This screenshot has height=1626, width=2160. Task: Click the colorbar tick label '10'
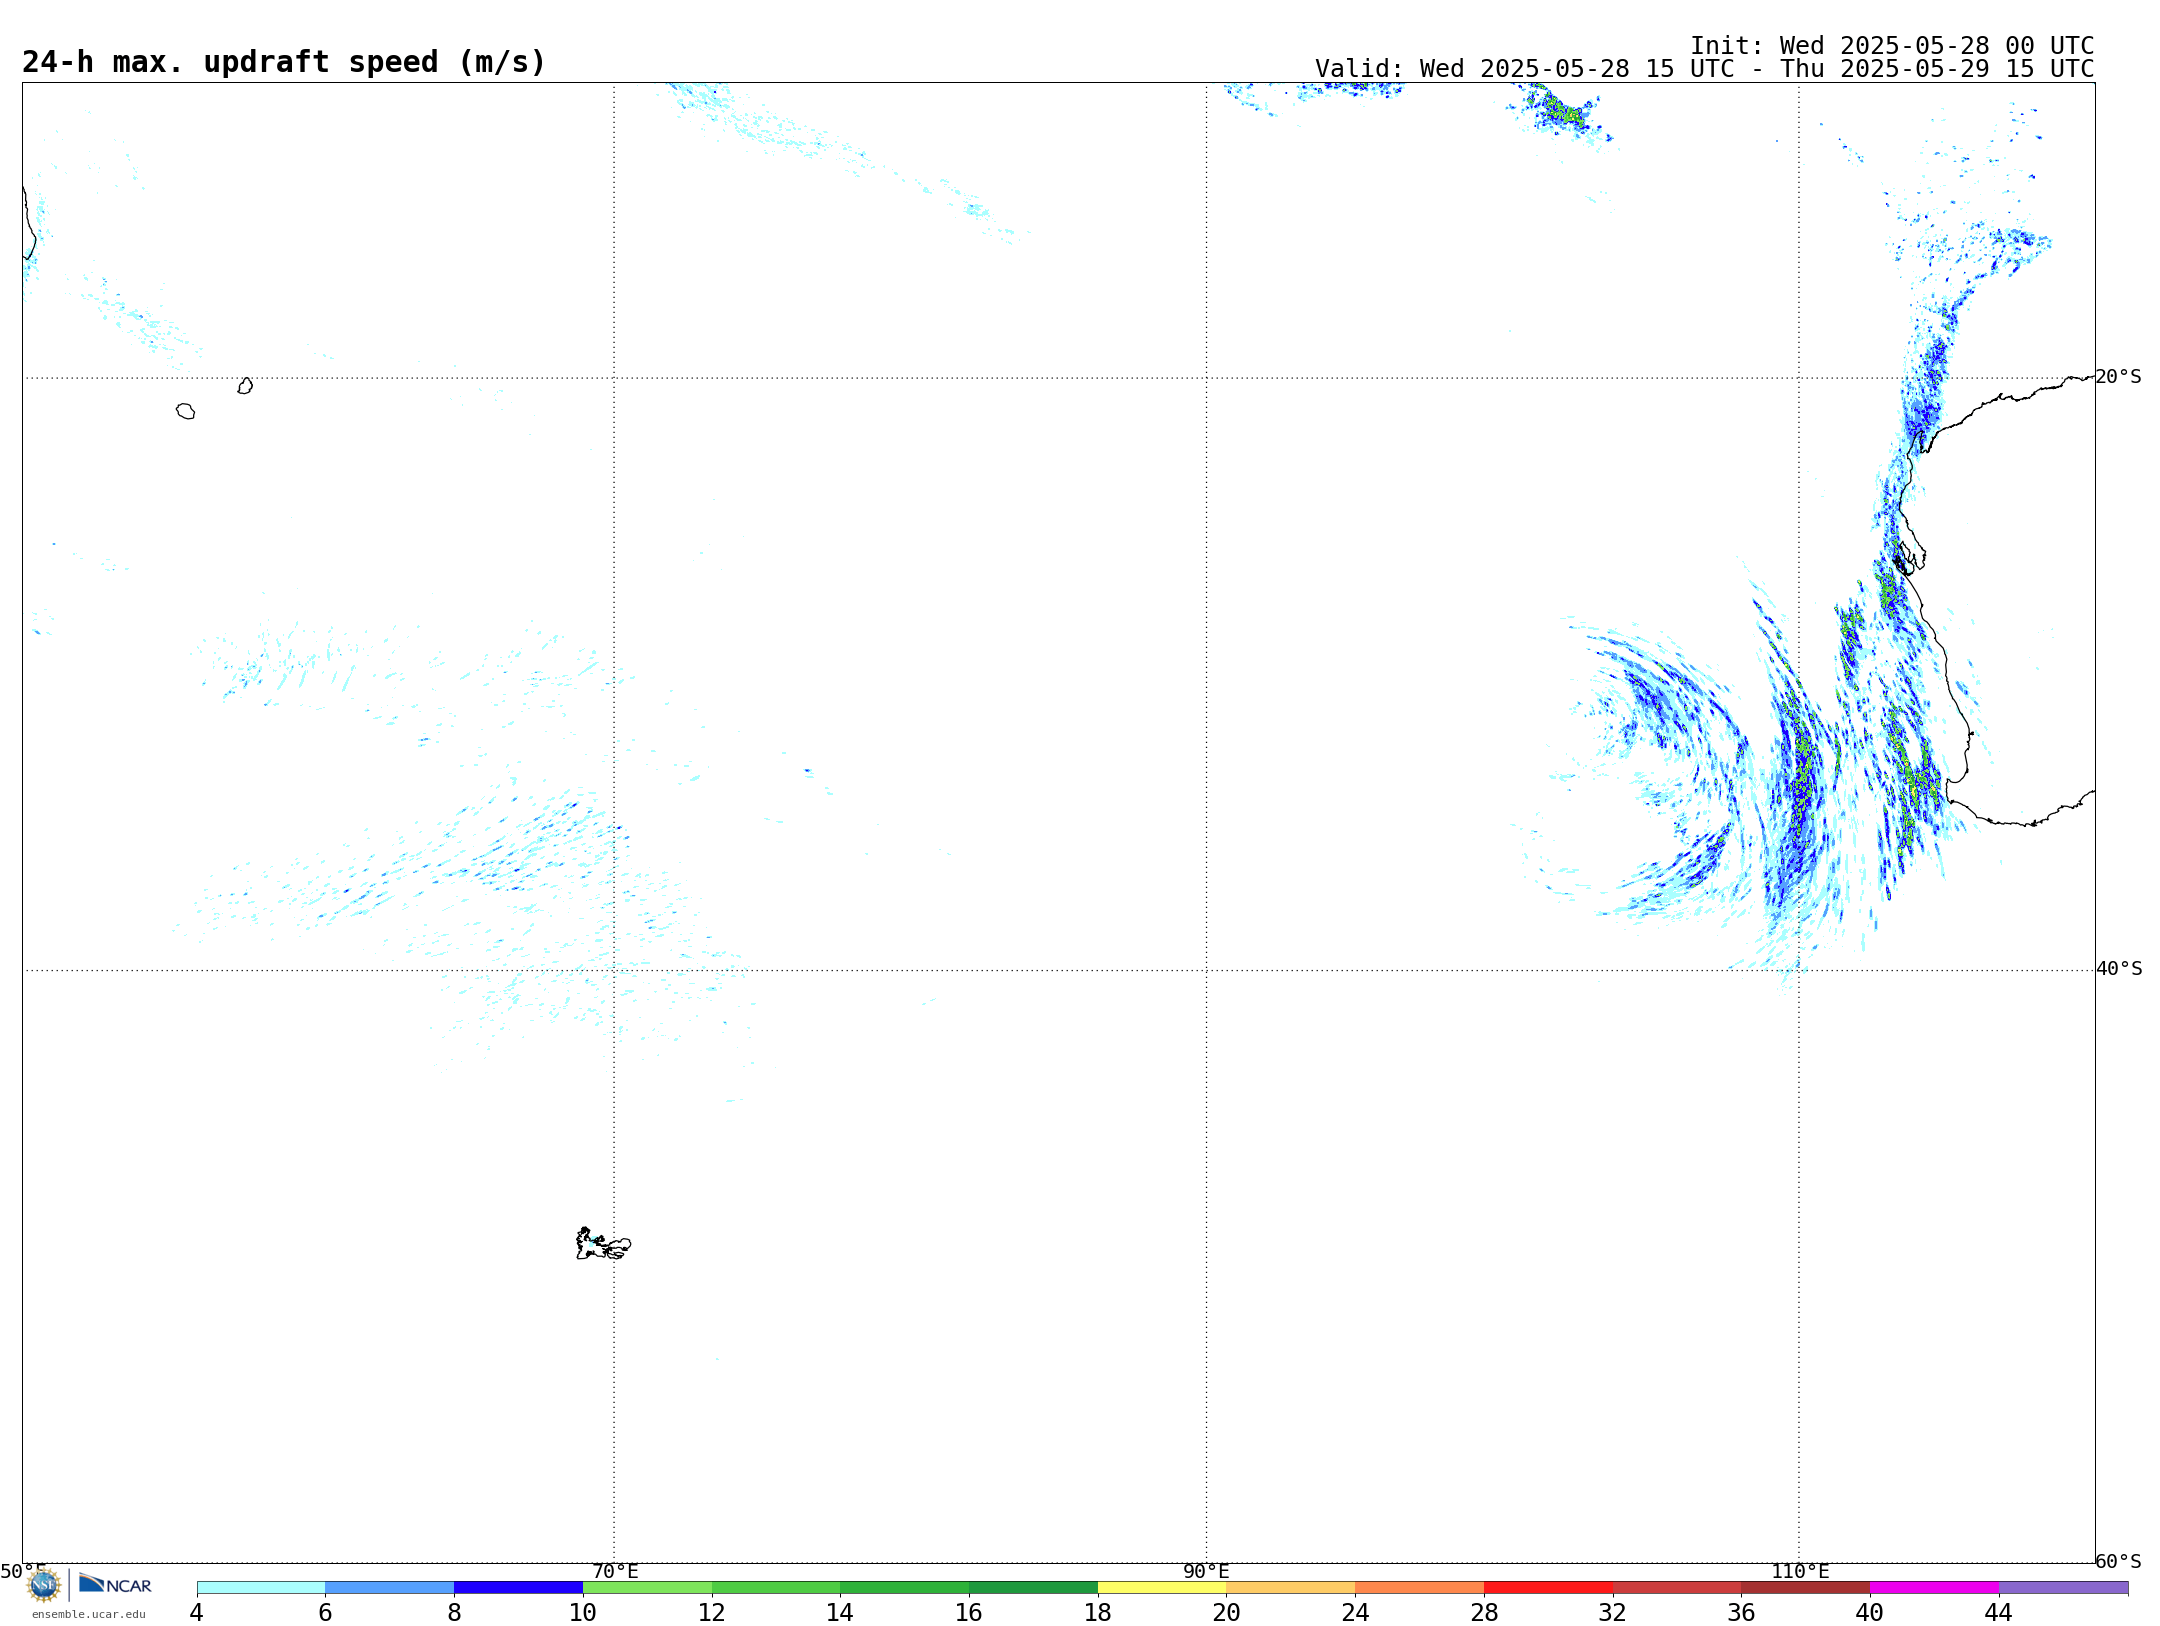point(583,1613)
